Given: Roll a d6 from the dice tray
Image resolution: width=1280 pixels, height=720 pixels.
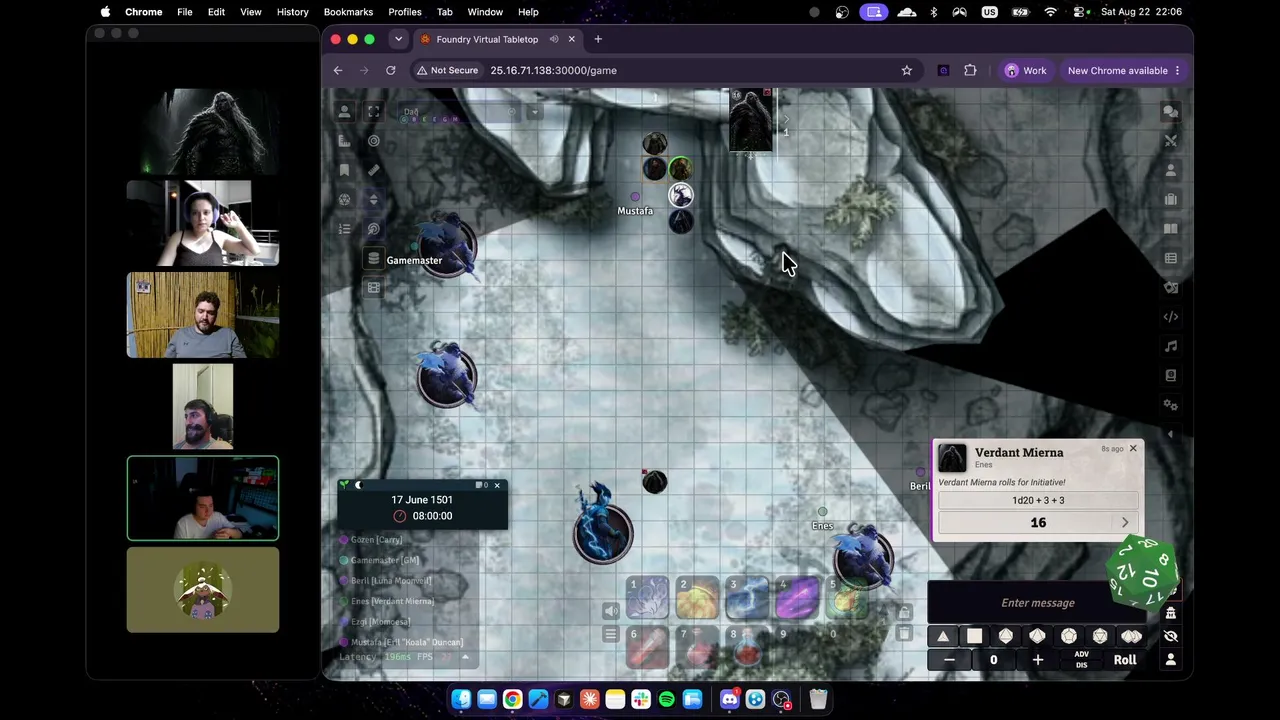Looking at the screenshot, I should [974, 636].
